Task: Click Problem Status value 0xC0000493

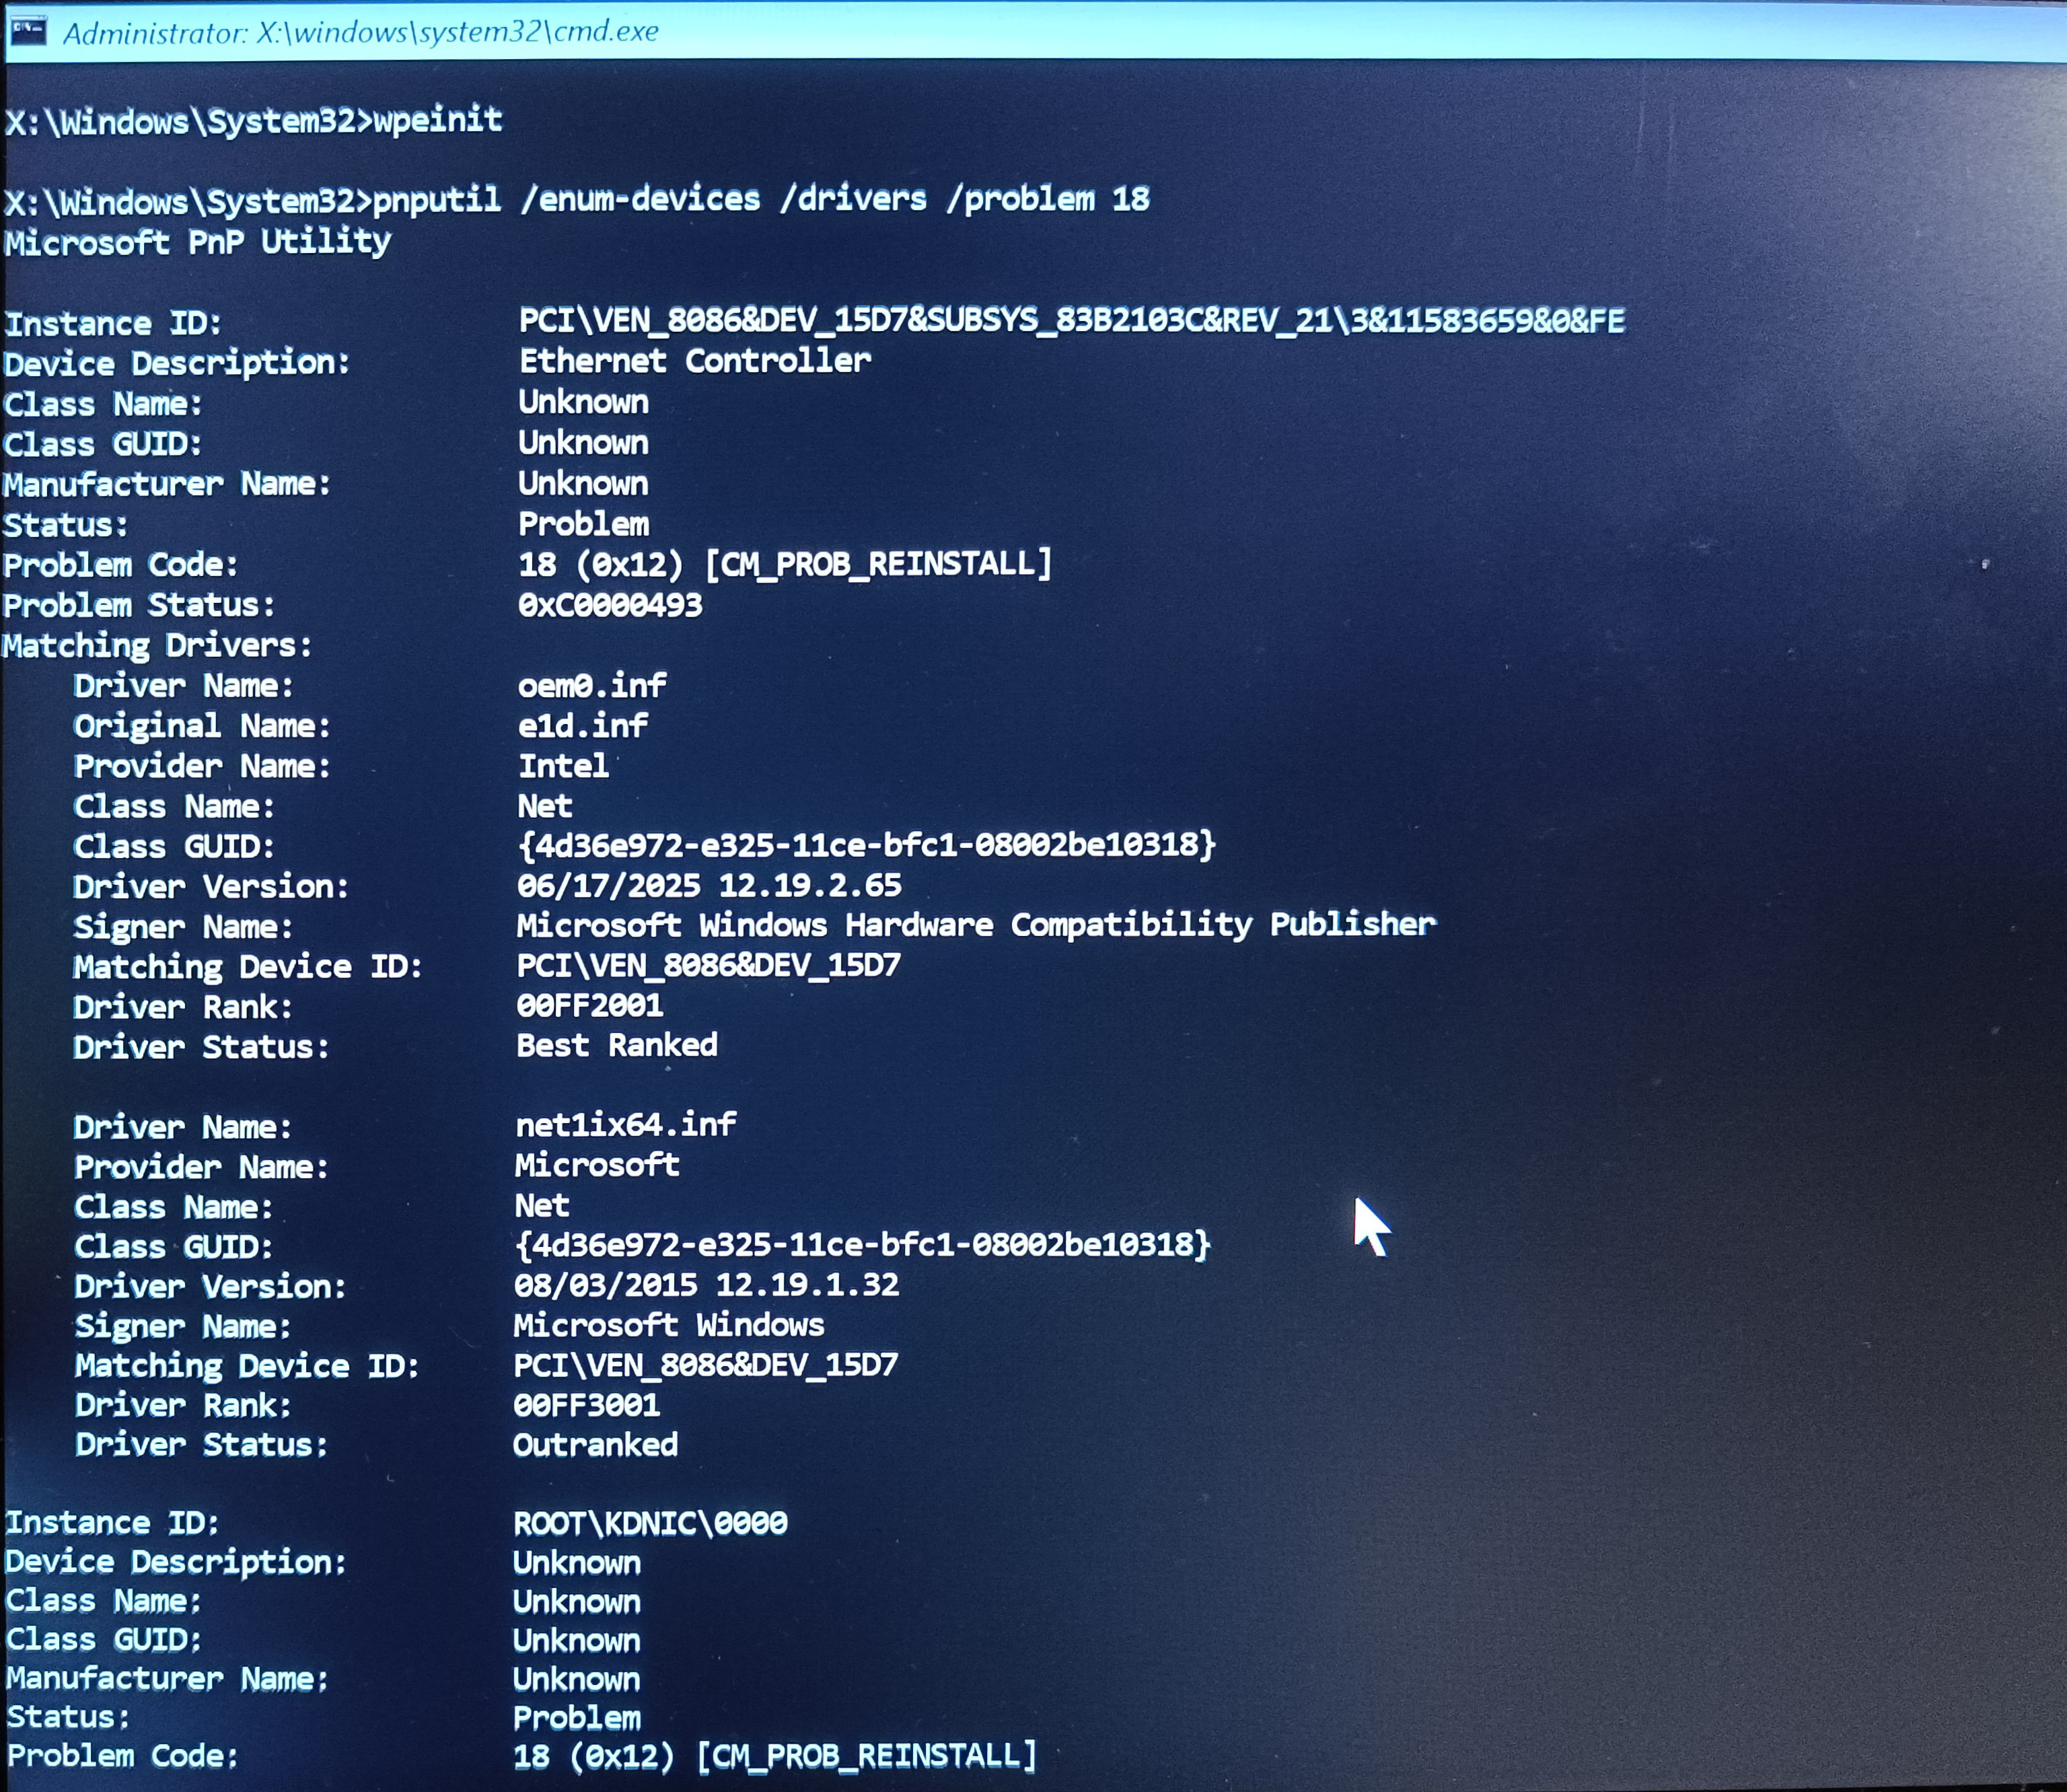Action: pyautogui.click(x=610, y=605)
